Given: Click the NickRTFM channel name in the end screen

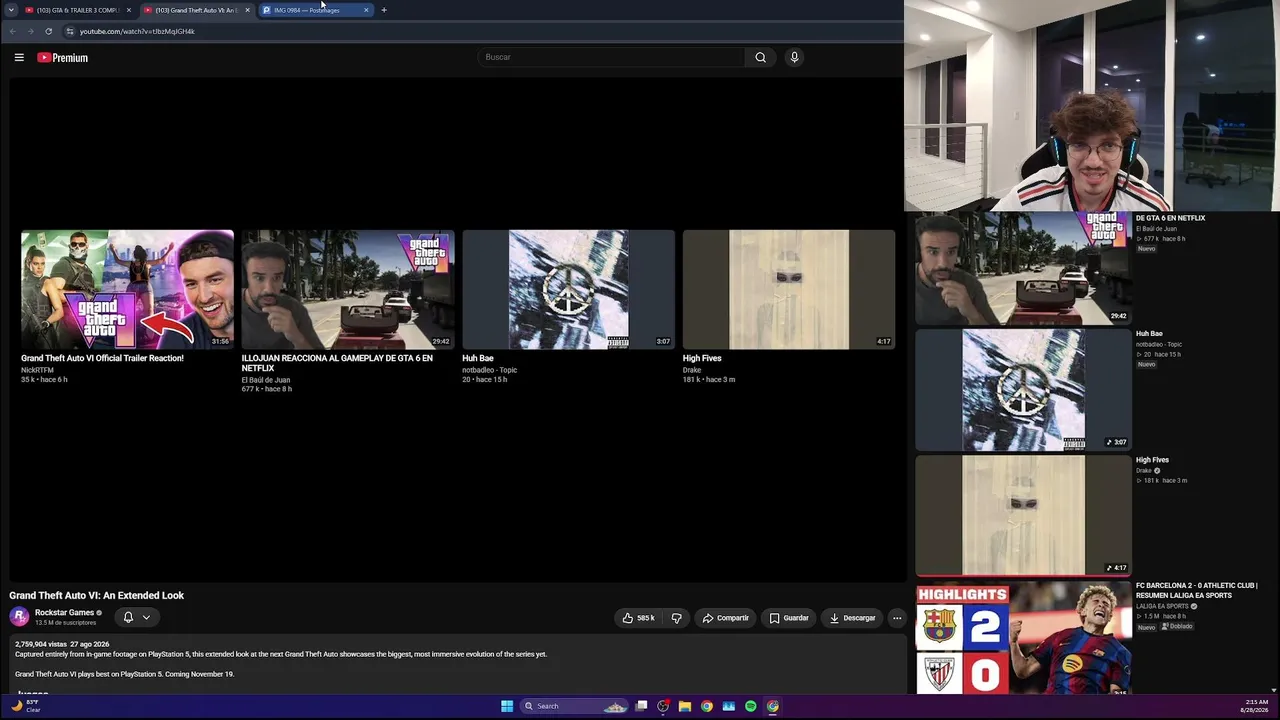Looking at the screenshot, I should click(x=37, y=370).
